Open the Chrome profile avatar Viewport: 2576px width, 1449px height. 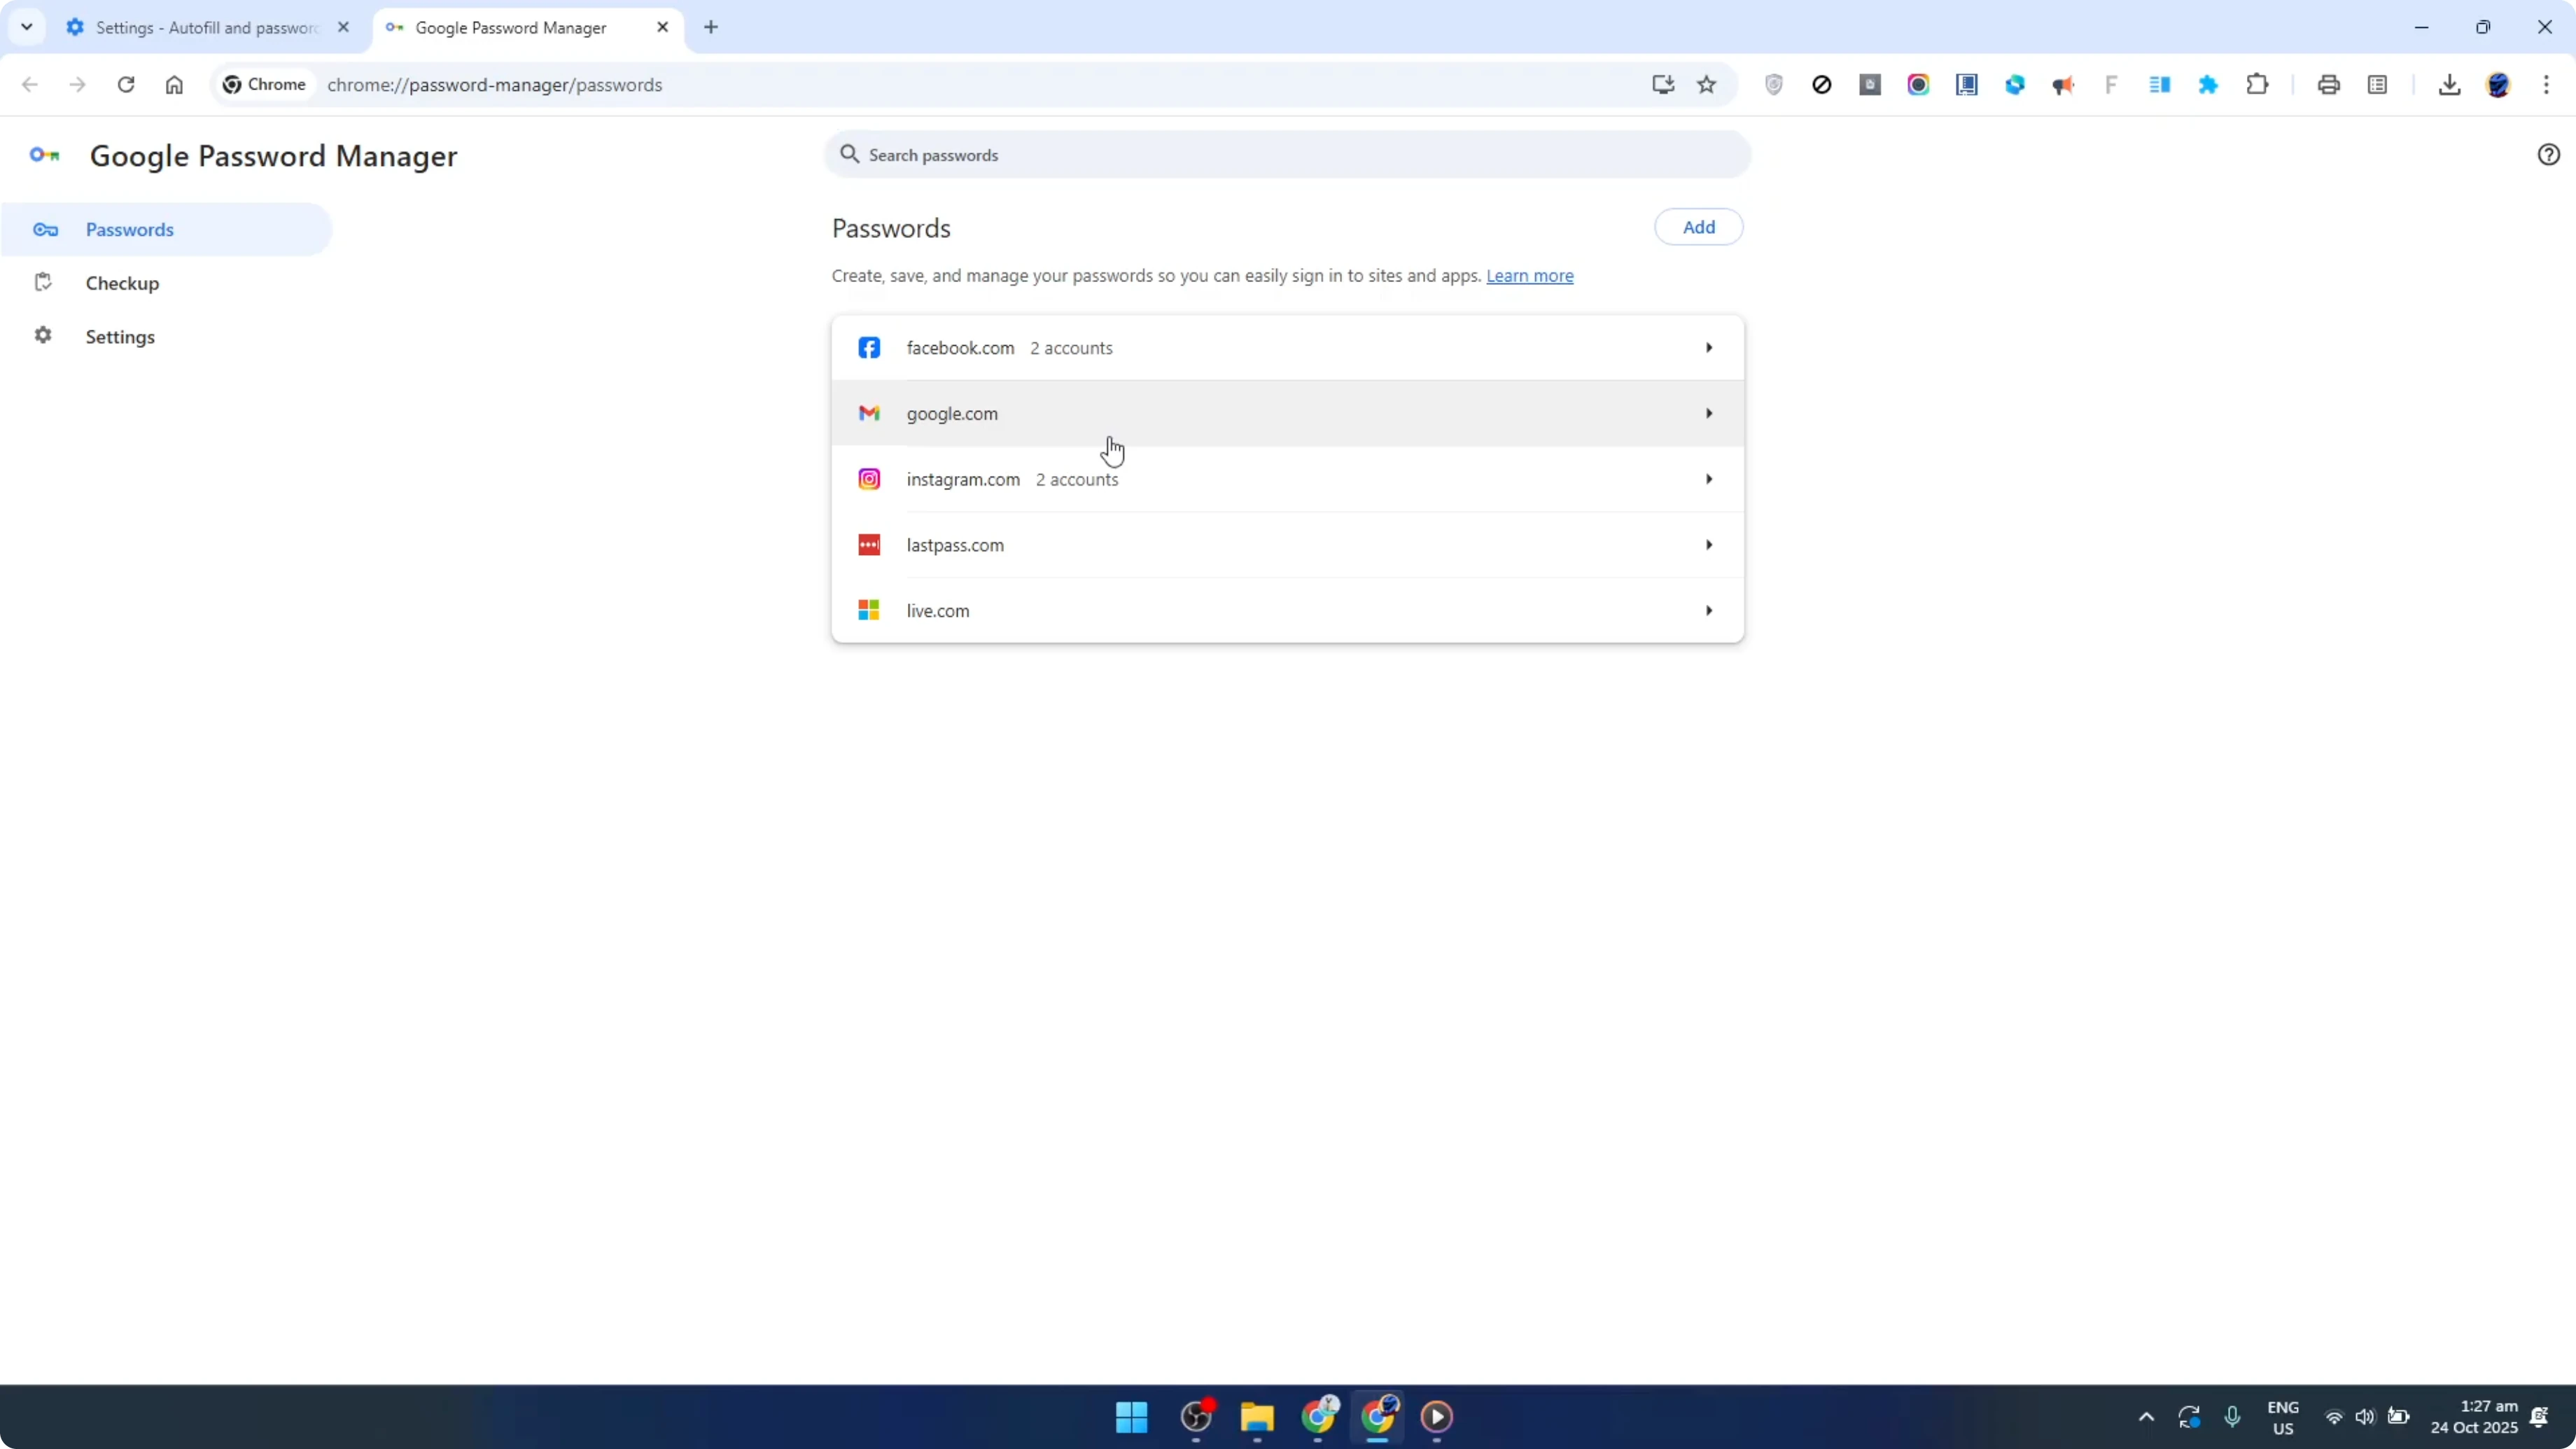2498,85
